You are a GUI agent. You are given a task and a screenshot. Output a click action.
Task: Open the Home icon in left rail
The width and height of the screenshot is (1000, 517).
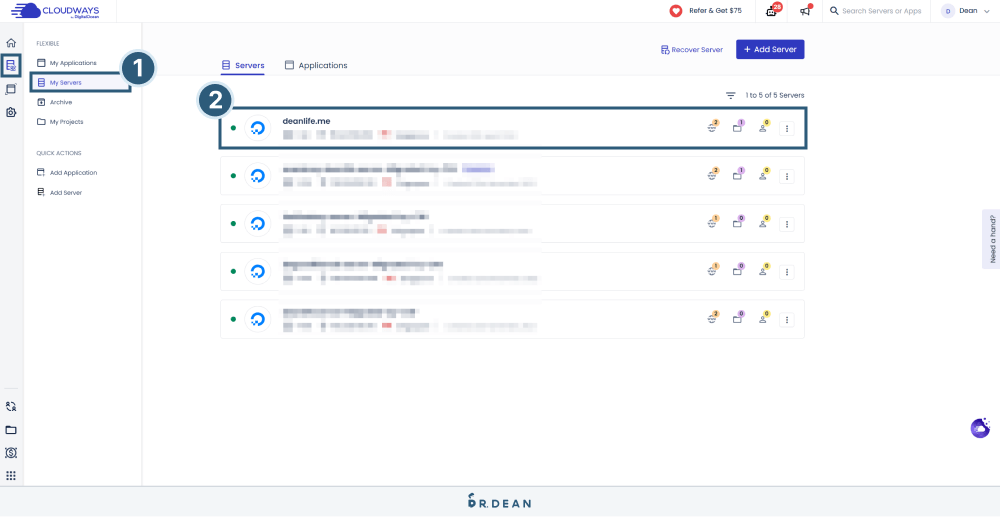(11, 43)
